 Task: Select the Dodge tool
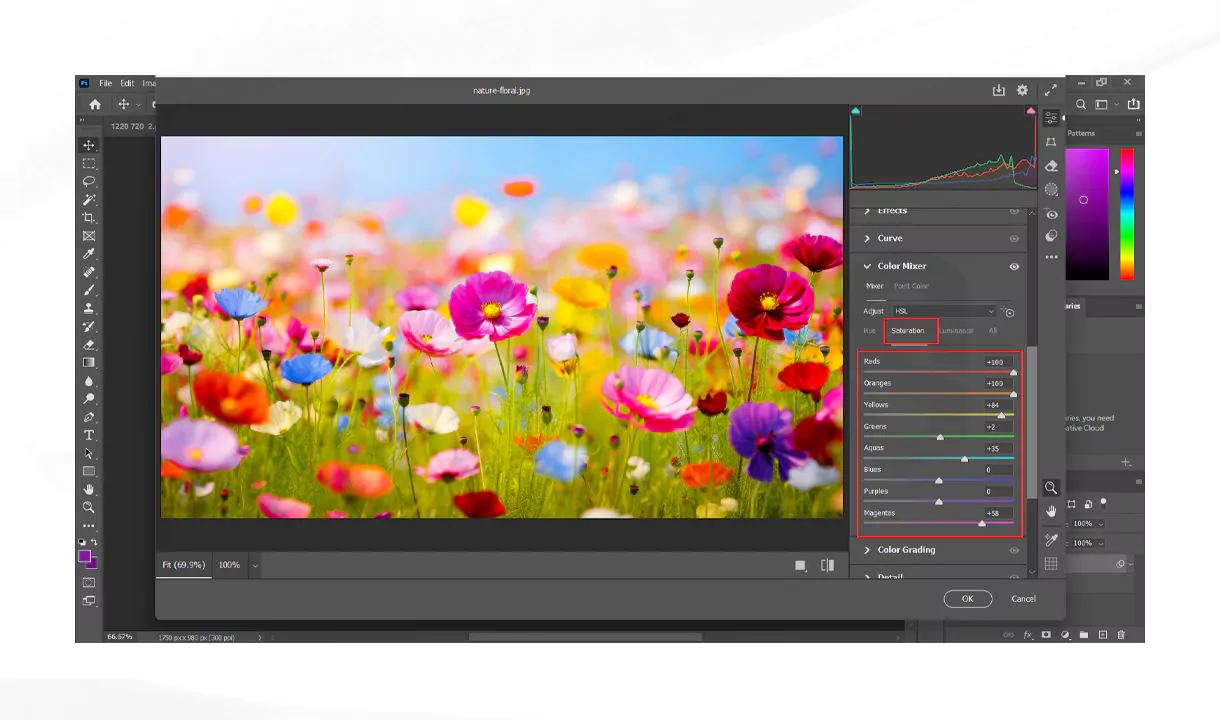coord(89,398)
